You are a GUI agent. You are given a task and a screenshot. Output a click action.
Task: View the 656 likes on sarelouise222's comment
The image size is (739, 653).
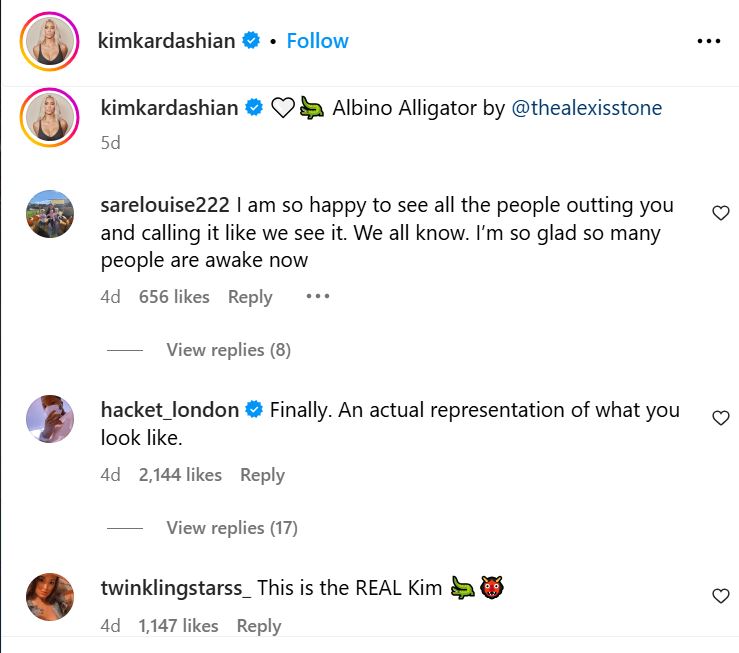coord(174,297)
